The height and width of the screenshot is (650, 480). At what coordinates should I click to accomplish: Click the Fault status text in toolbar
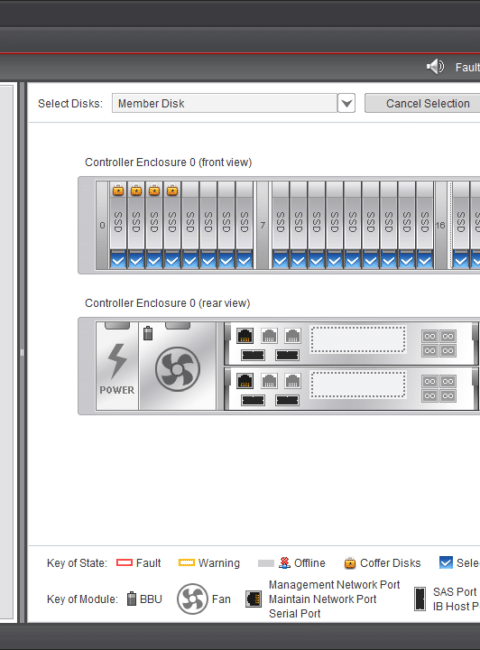click(x=467, y=67)
